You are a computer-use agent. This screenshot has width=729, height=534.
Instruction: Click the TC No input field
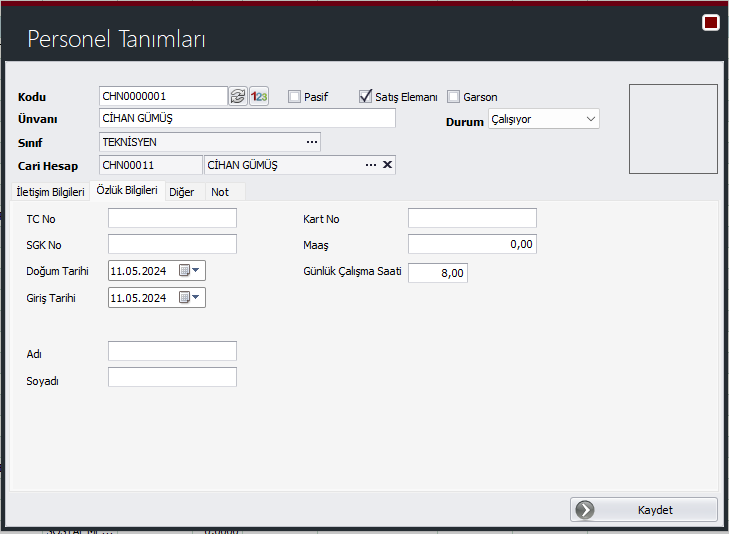point(172,218)
